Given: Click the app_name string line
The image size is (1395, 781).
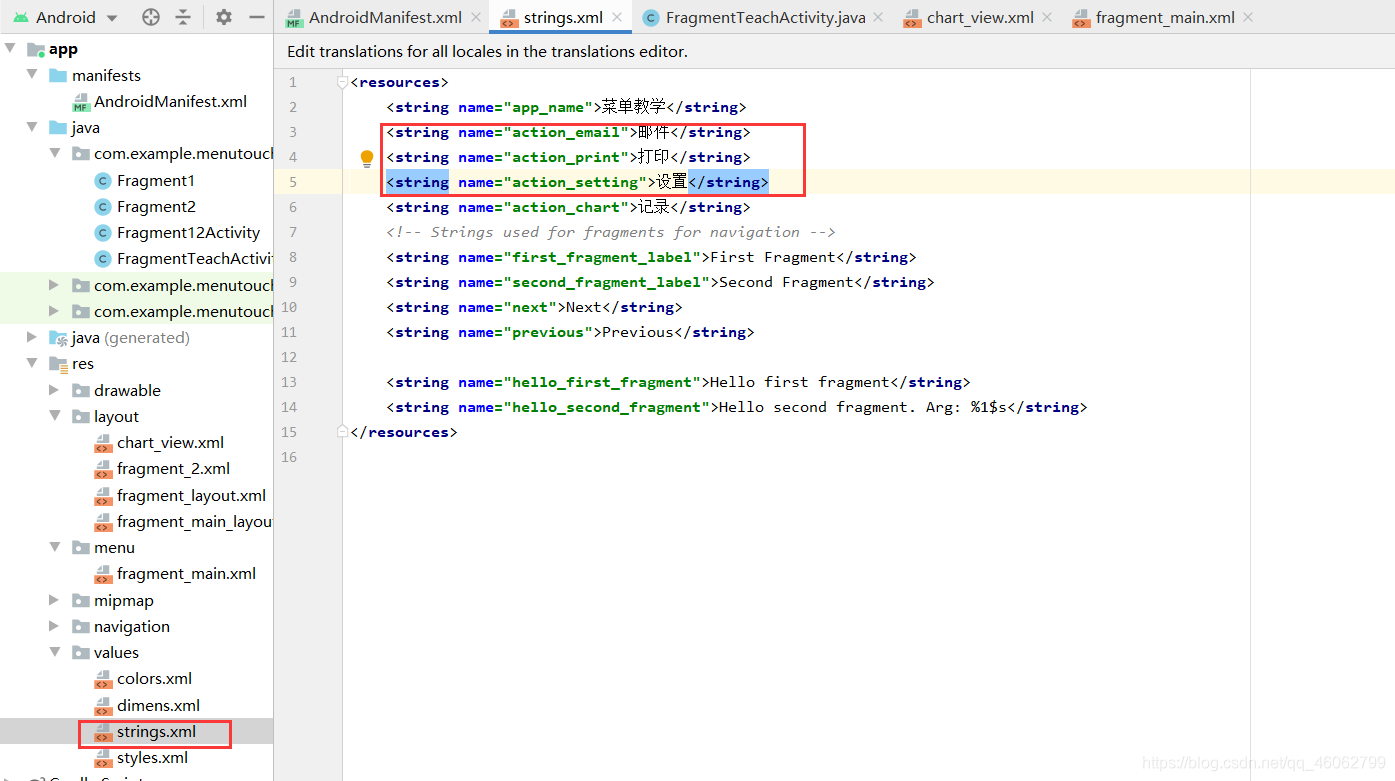Looking at the screenshot, I should click(x=566, y=107).
